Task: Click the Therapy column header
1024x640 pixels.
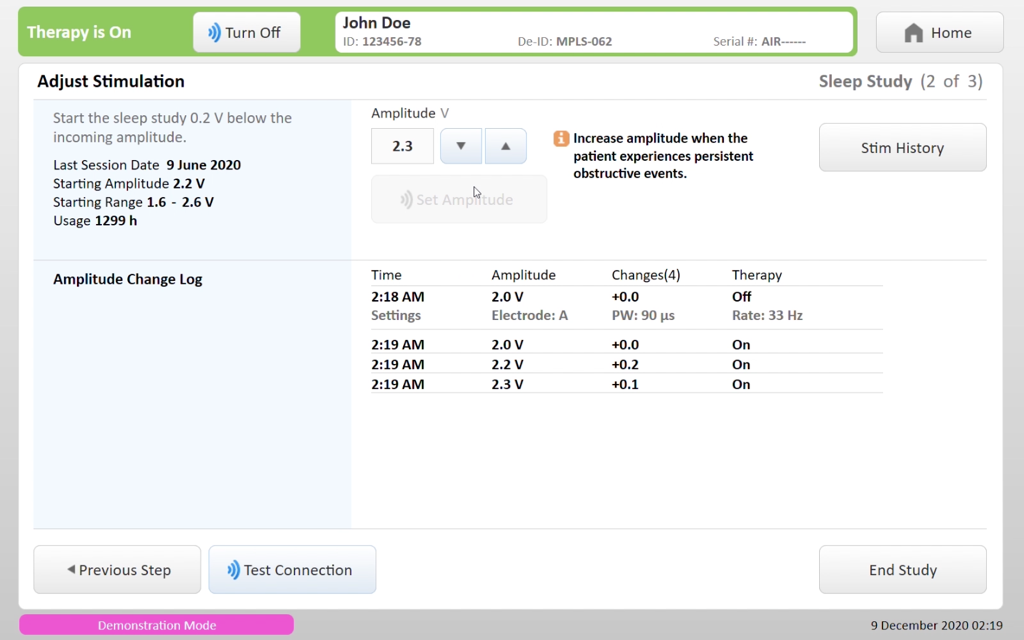Action: 757,275
